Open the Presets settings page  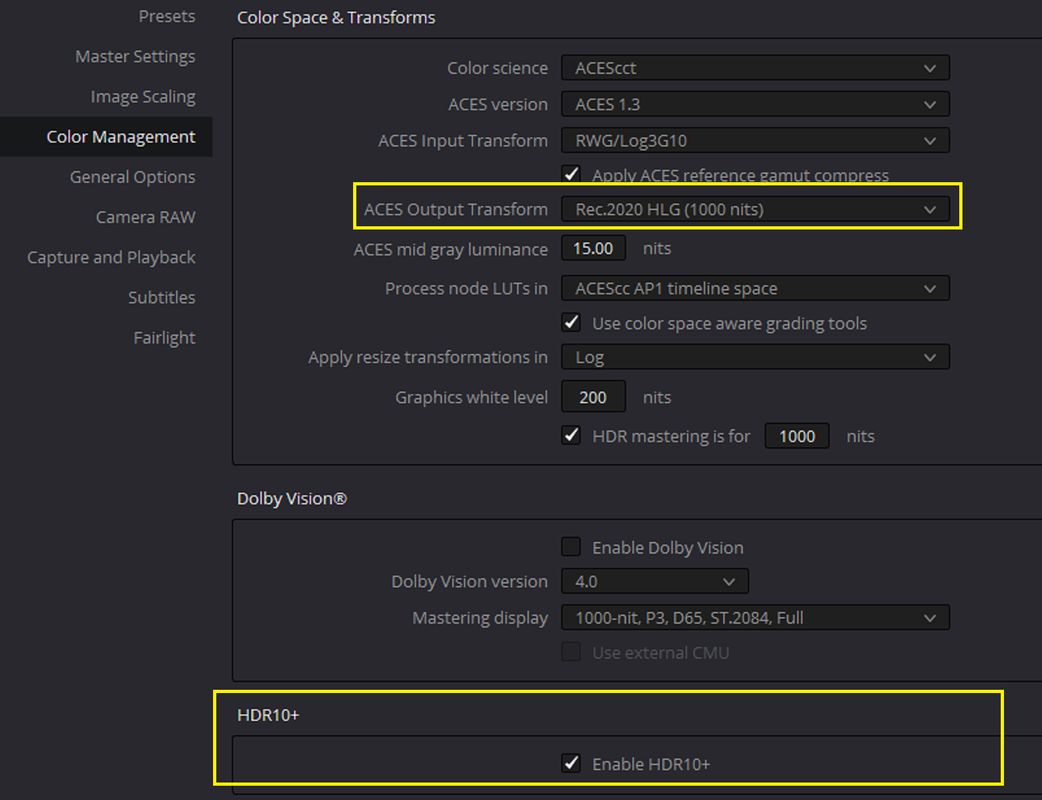point(167,17)
